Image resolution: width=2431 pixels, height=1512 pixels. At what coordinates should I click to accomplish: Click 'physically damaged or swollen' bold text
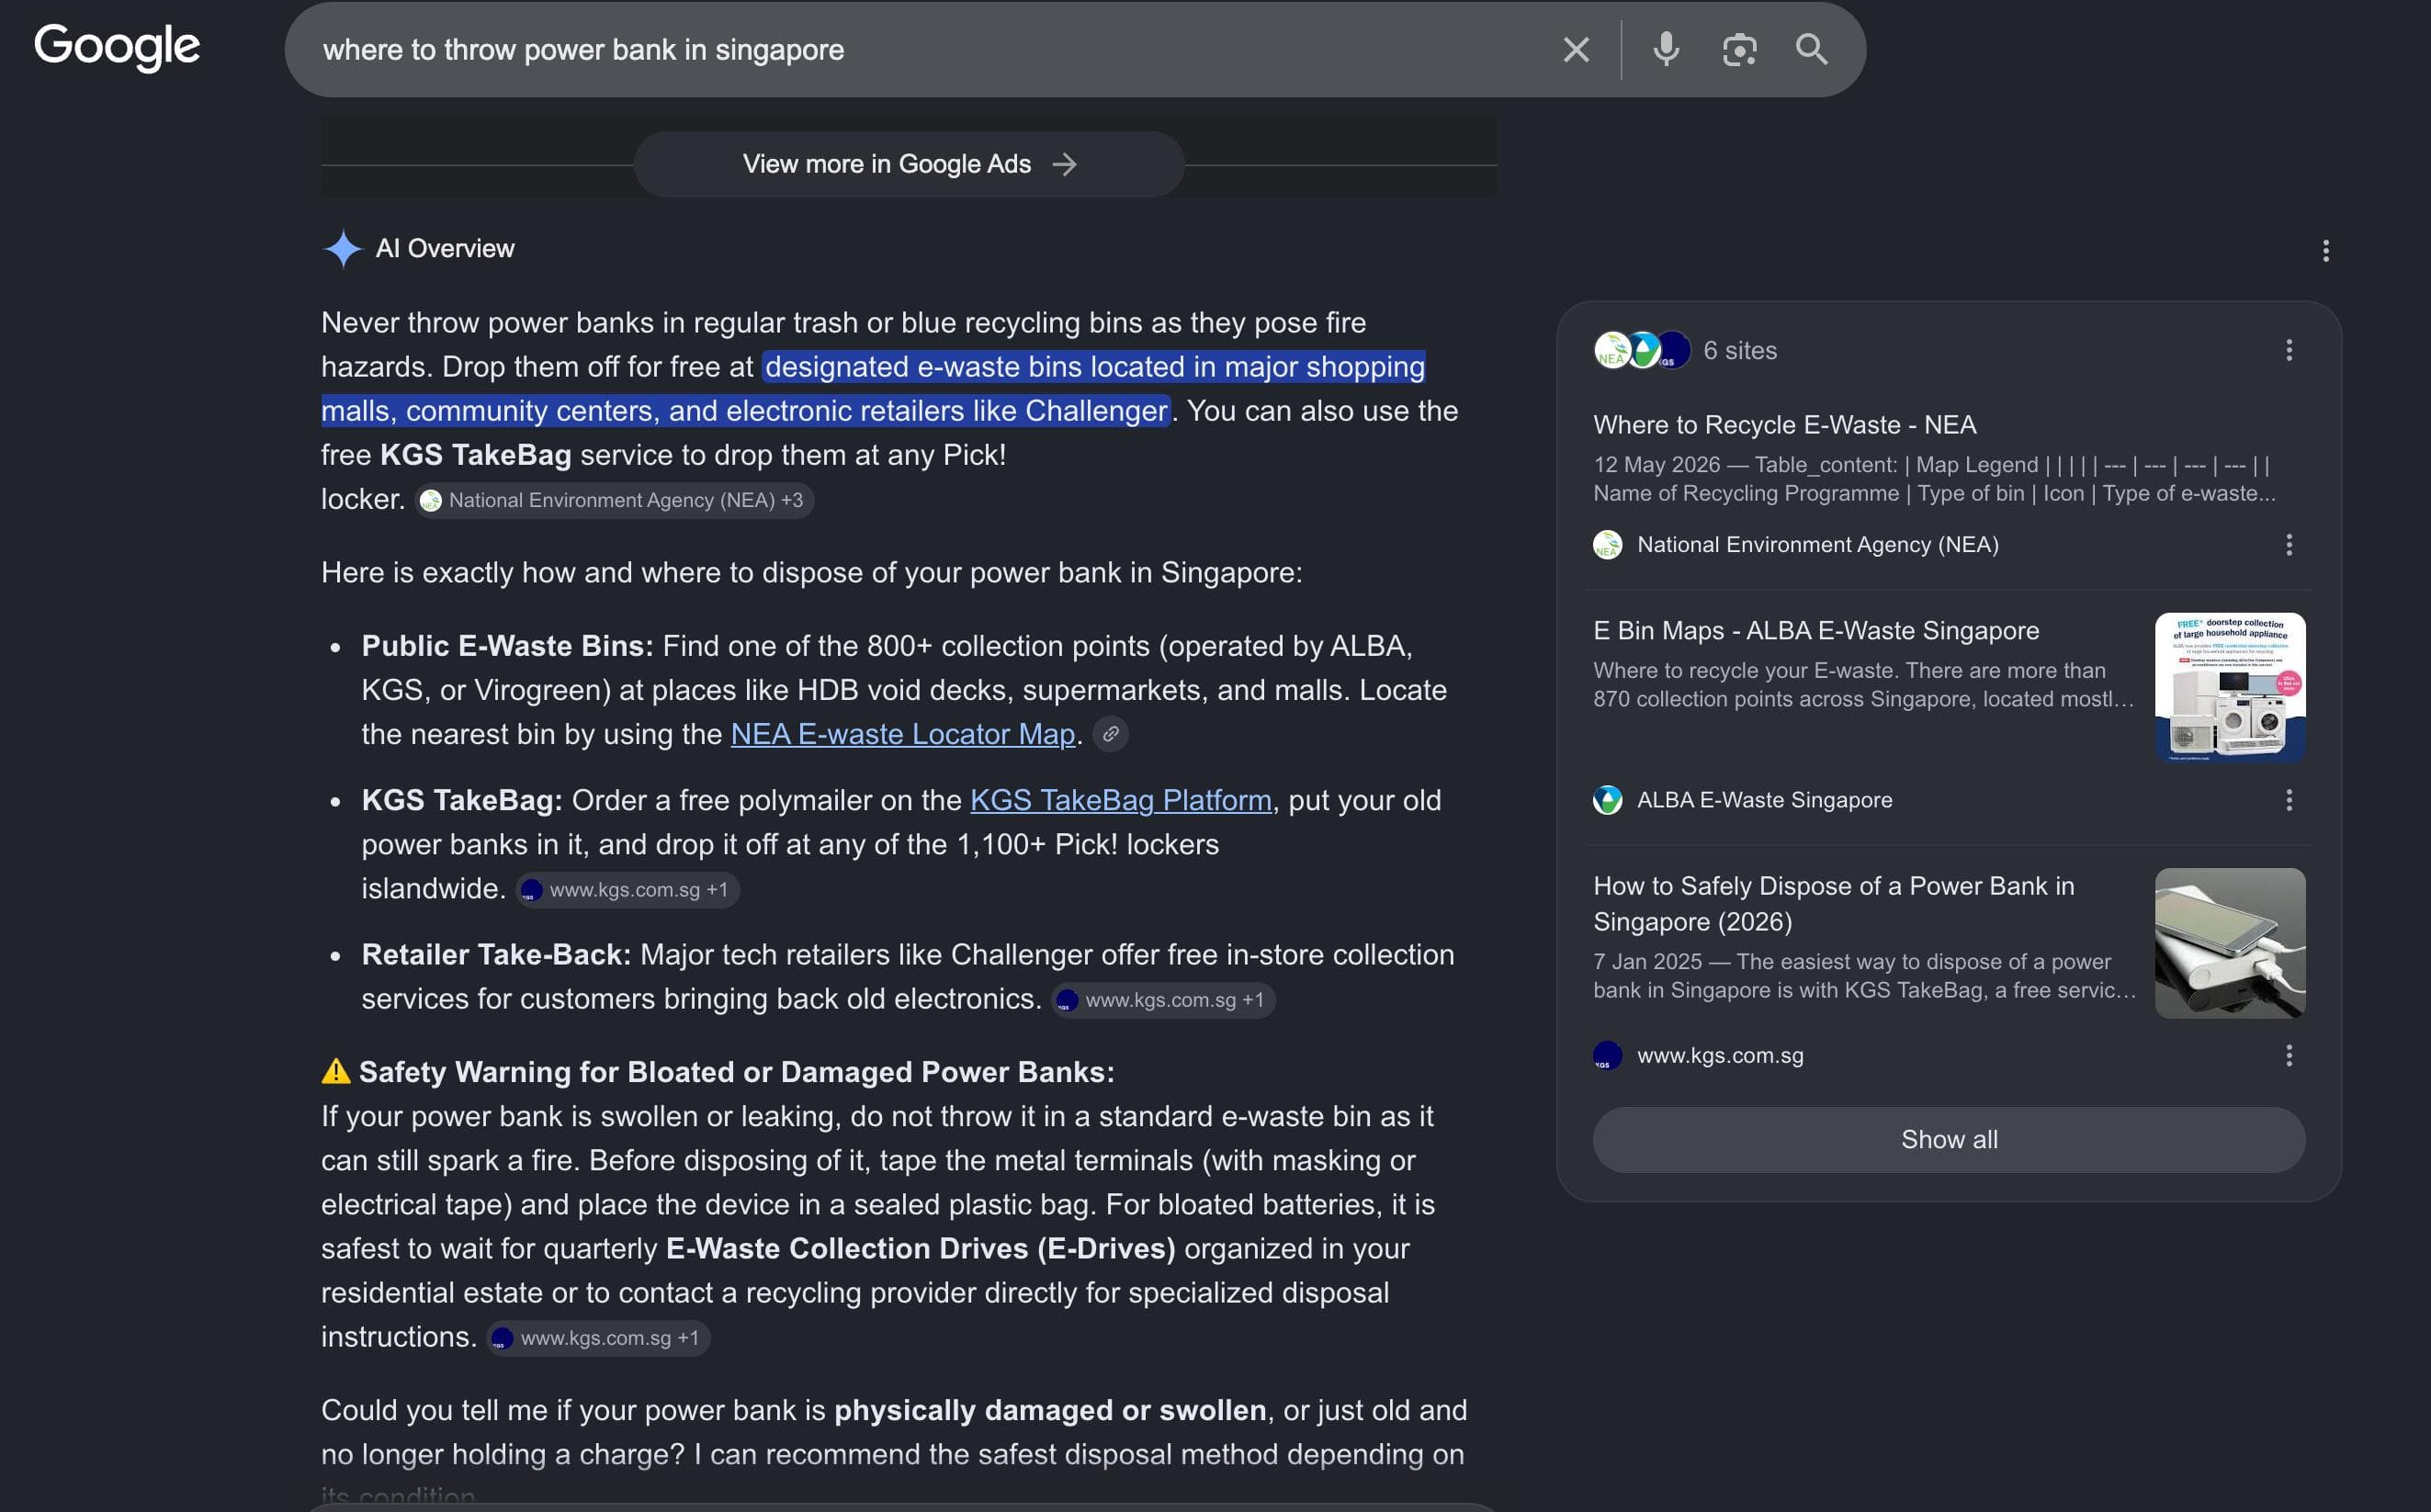[1050, 1410]
